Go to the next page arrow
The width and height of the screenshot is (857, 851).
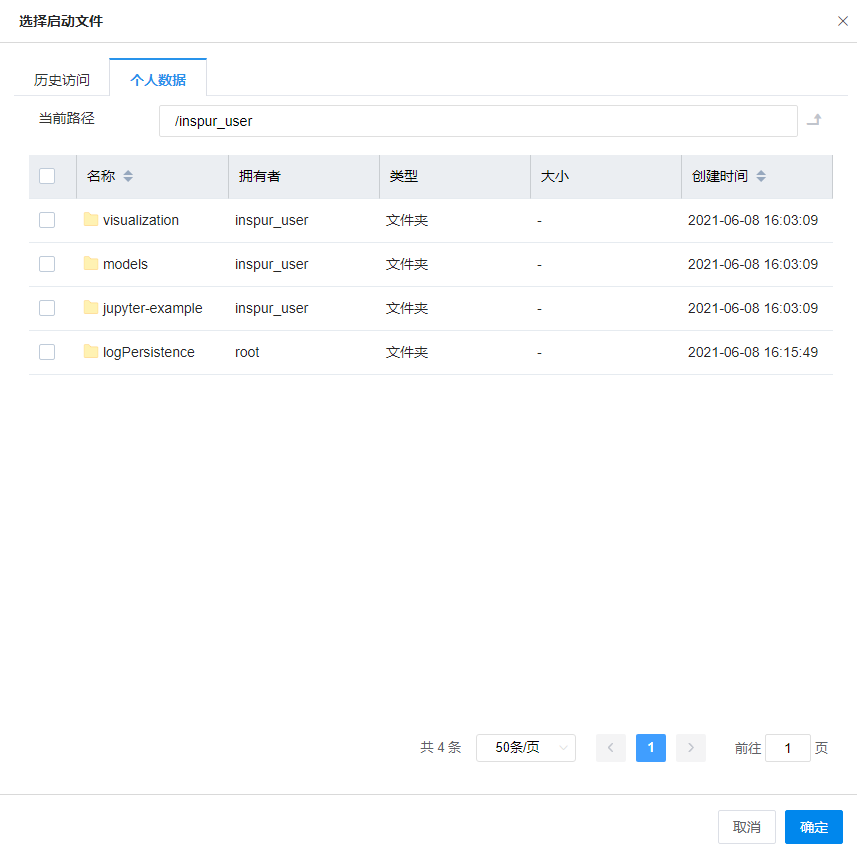(x=691, y=748)
